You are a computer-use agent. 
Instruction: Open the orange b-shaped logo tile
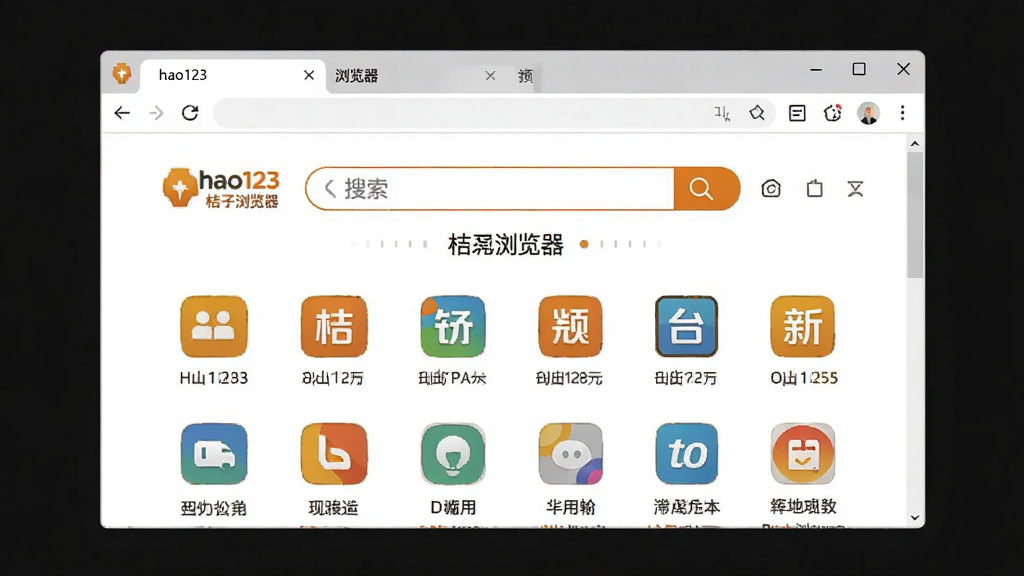click(334, 454)
